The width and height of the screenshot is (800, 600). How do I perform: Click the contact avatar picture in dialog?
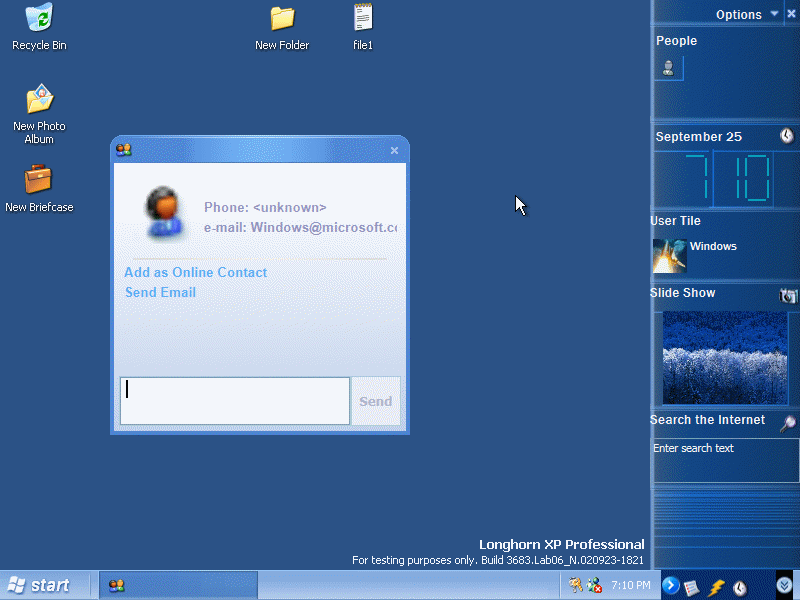[x=163, y=213]
